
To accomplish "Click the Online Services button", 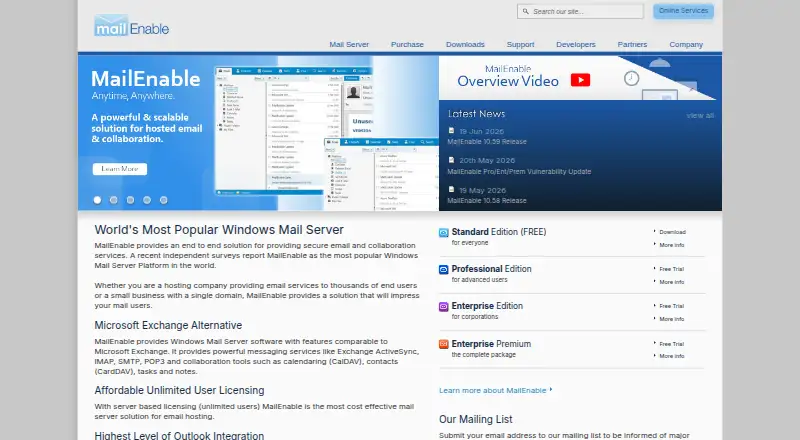I will click(x=683, y=11).
